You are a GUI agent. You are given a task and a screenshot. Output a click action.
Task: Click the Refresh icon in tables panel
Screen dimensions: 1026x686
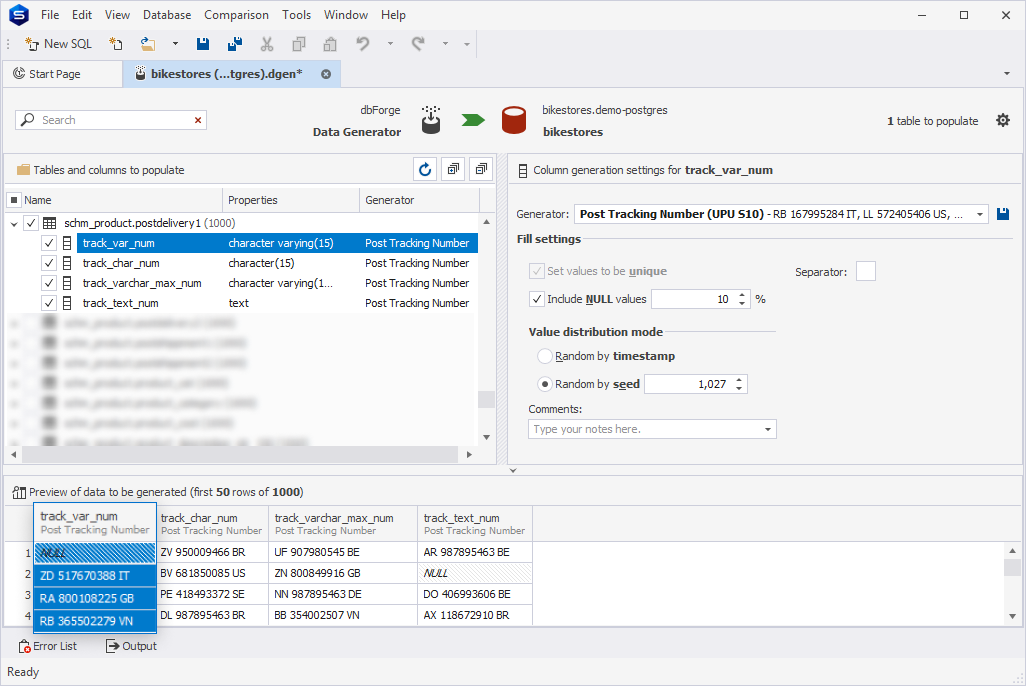pyautogui.click(x=425, y=170)
